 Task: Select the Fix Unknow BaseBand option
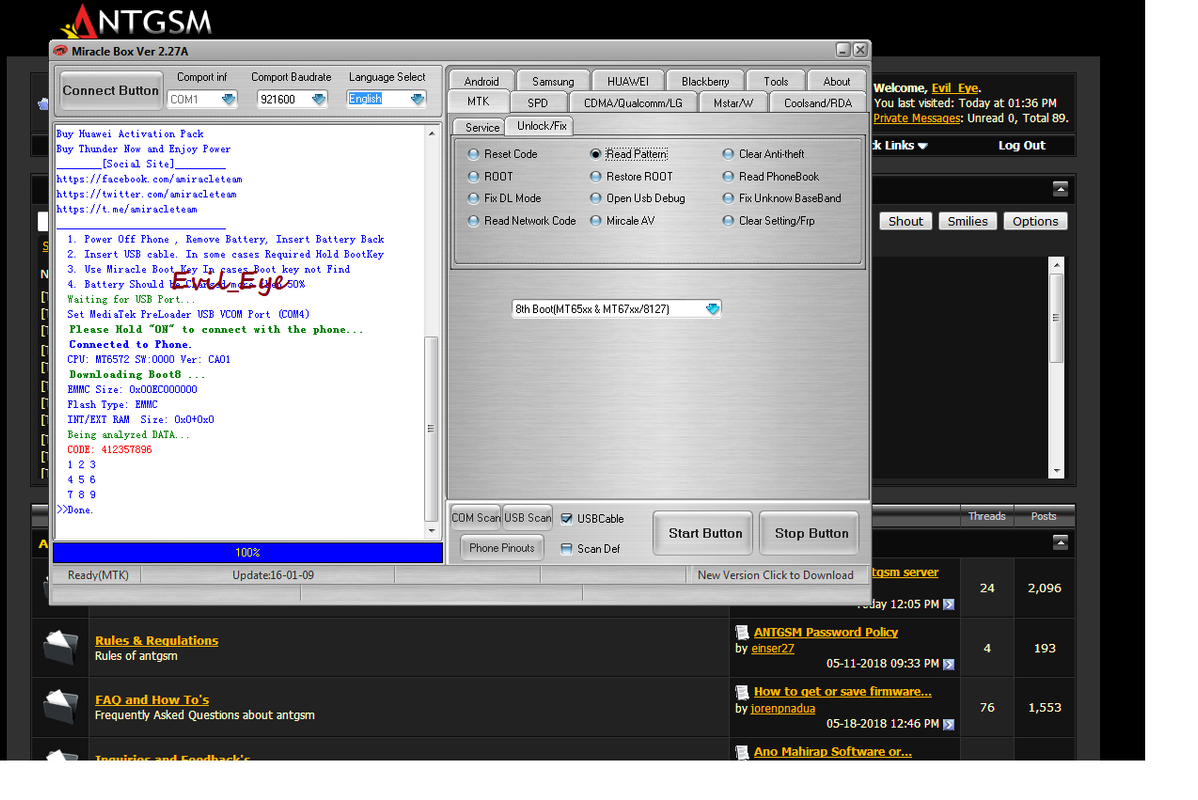pos(782,199)
